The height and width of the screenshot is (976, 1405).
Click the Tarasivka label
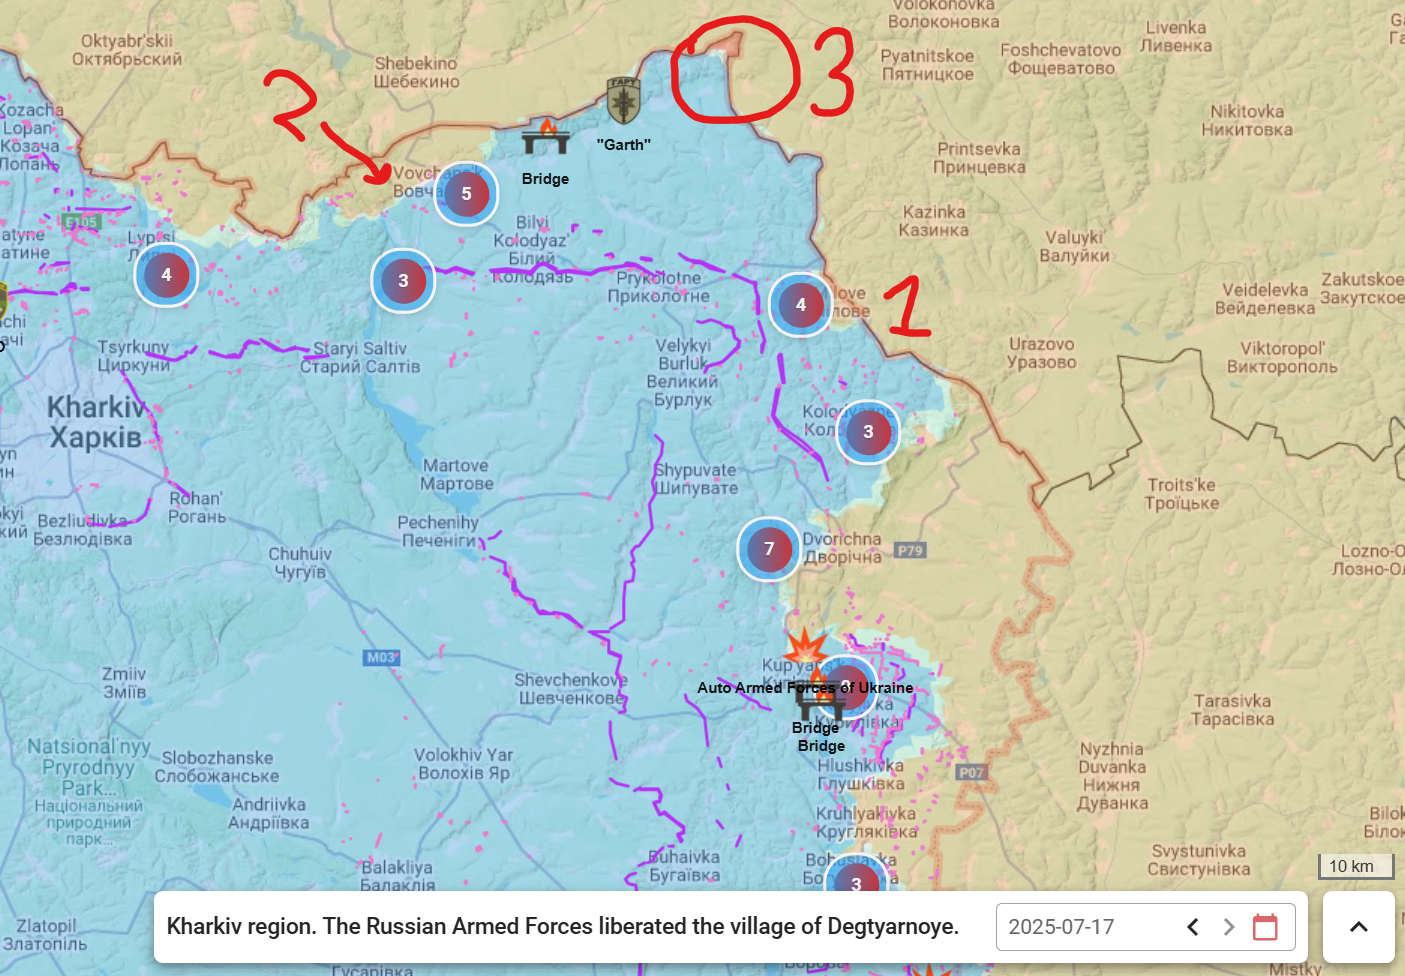1232,710
